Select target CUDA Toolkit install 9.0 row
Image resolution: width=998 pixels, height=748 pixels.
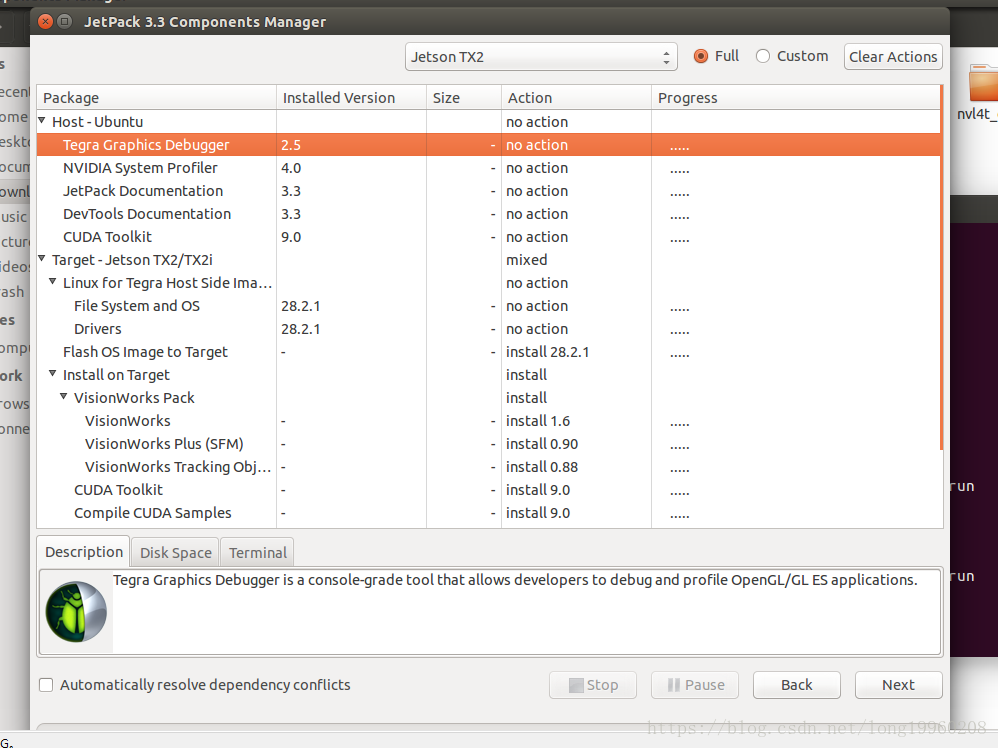point(488,490)
